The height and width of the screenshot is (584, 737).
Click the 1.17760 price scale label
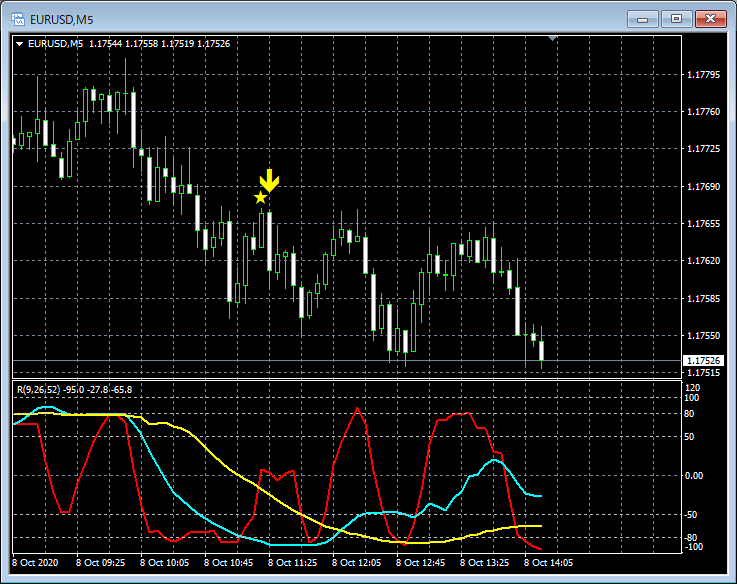[703, 111]
